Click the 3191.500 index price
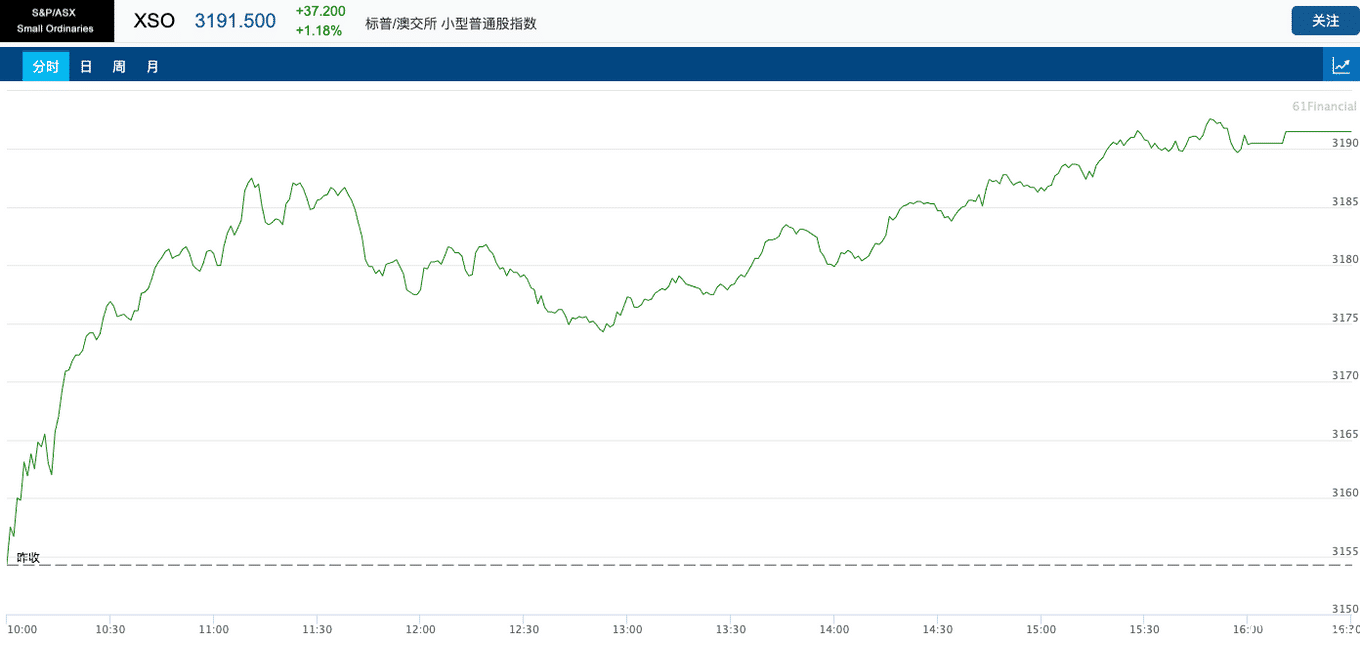The image size is (1360, 645). click(x=235, y=21)
